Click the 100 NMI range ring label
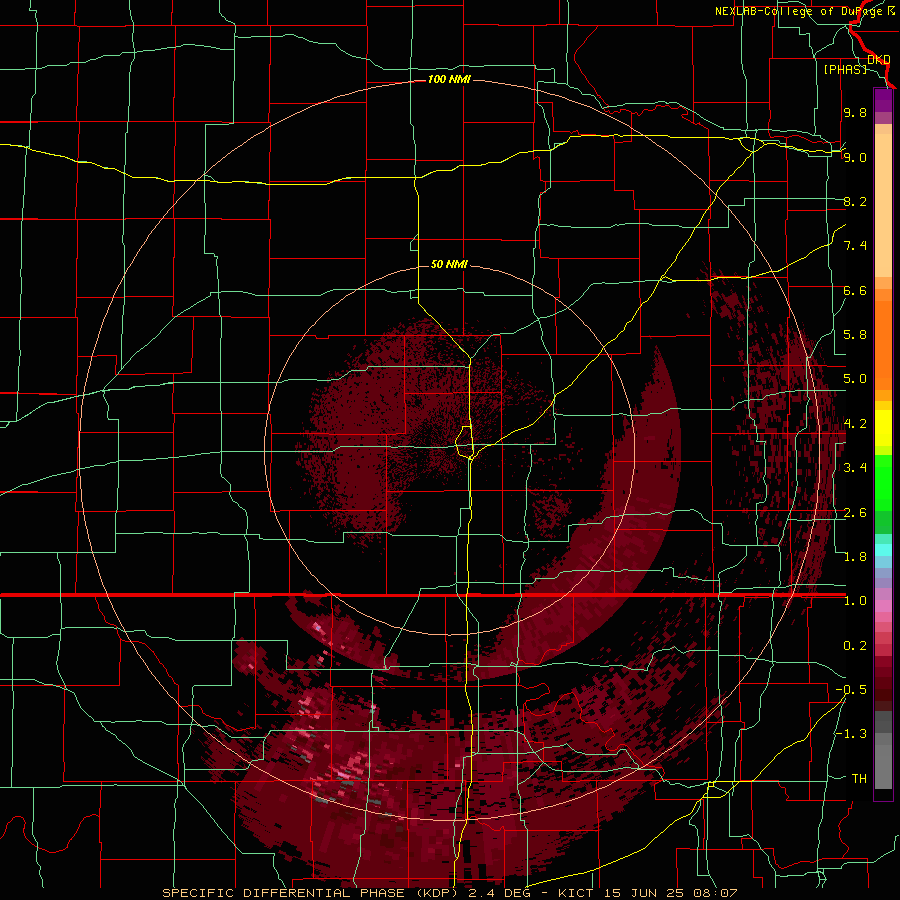This screenshot has height=900, width=900. pyautogui.click(x=449, y=79)
